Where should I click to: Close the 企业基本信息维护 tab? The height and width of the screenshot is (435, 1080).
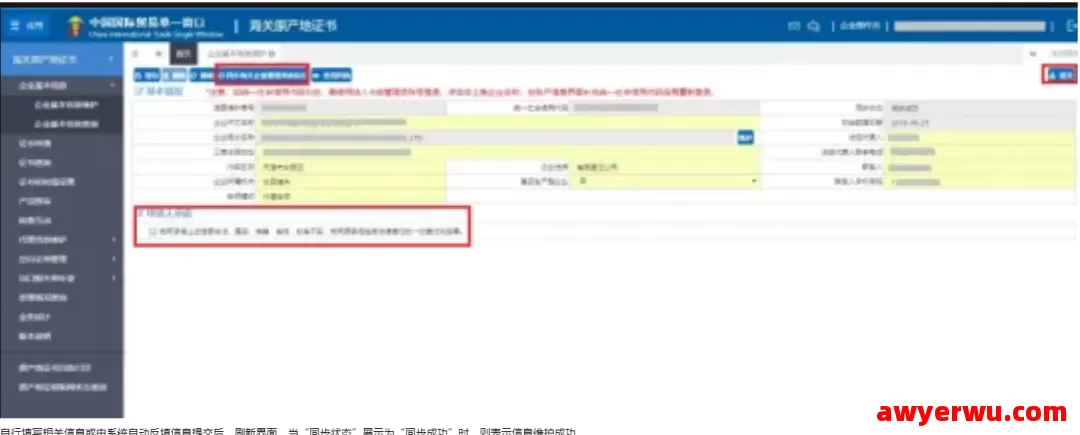(x=273, y=53)
